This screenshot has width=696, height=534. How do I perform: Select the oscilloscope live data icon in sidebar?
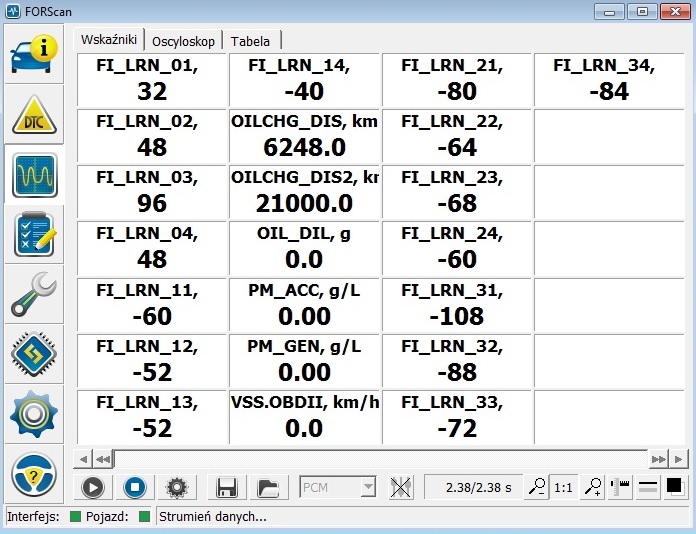click(x=34, y=177)
